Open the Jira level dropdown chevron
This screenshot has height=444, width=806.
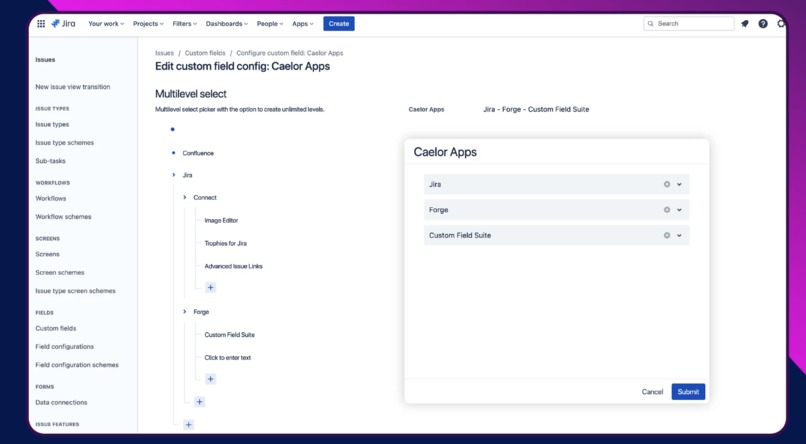tap(679, 184)
